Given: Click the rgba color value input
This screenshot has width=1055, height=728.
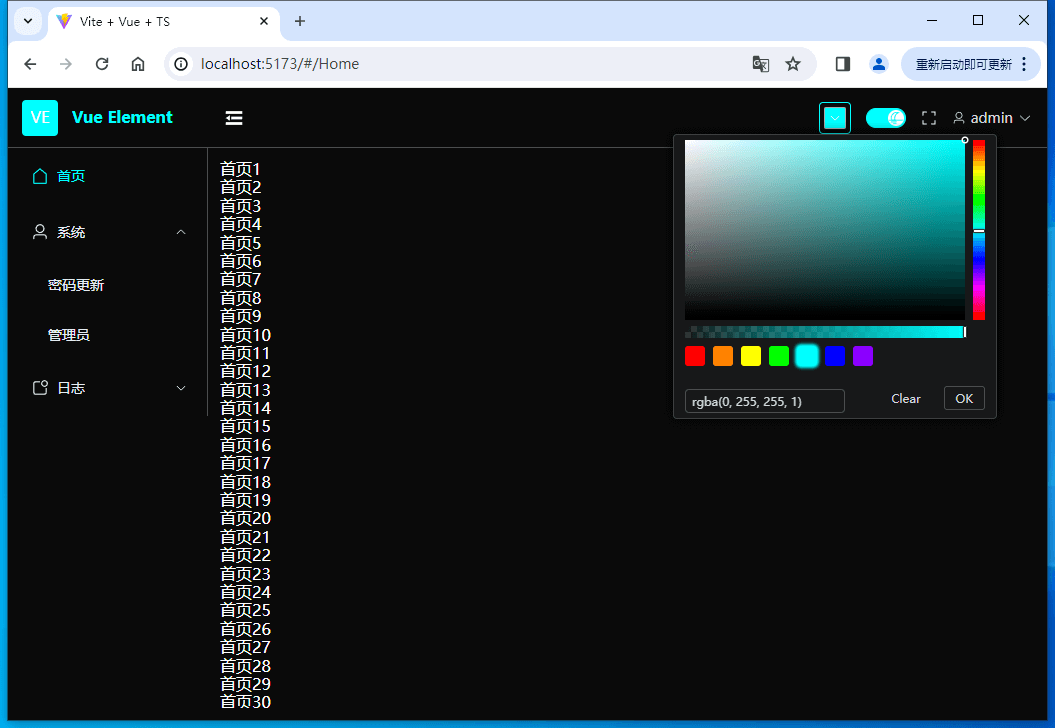Looking at the screenshot, I should click(x=764, y=401).
